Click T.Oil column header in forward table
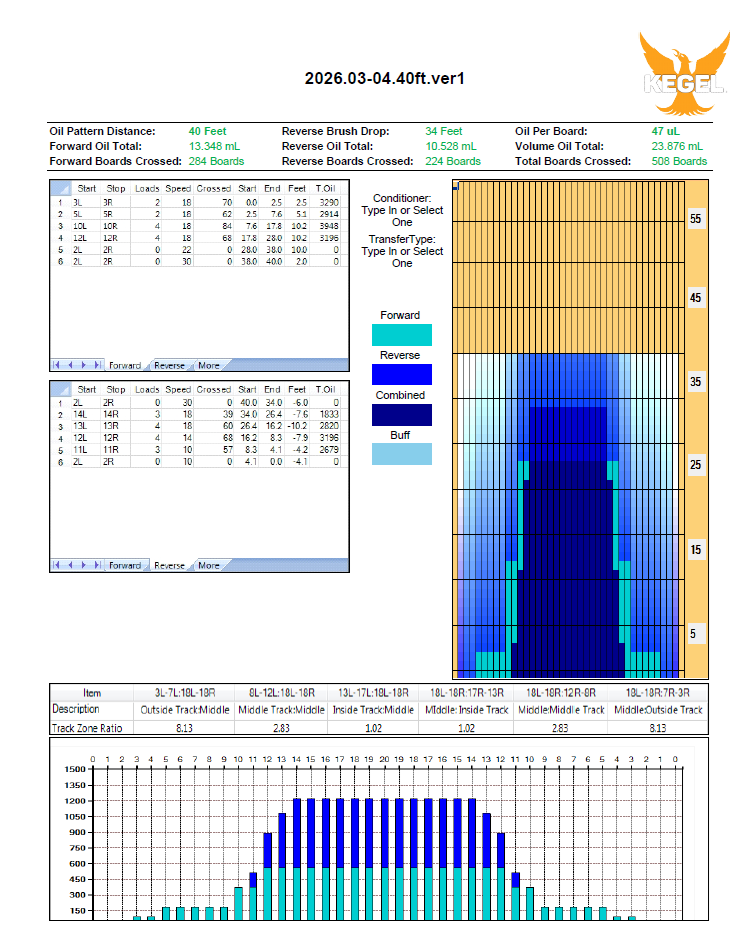The height and width of the screenshot is (940, 730). (x=325, y=188)
